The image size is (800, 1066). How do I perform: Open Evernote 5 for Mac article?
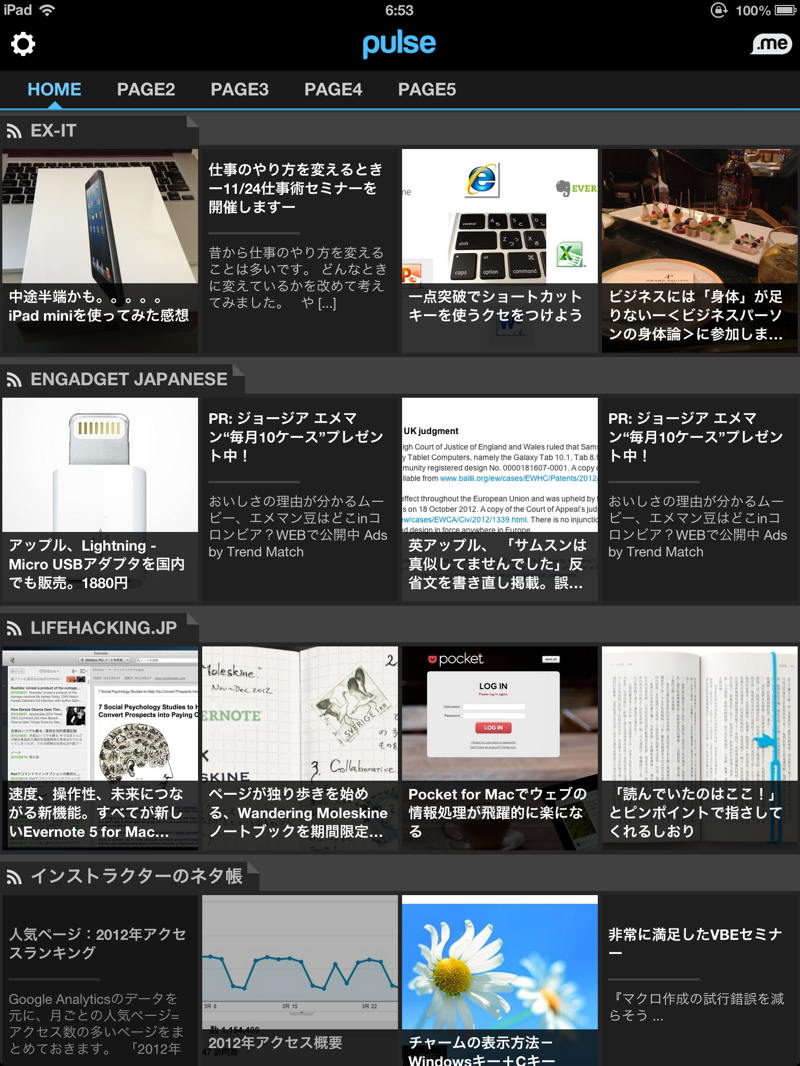(100, 748)
